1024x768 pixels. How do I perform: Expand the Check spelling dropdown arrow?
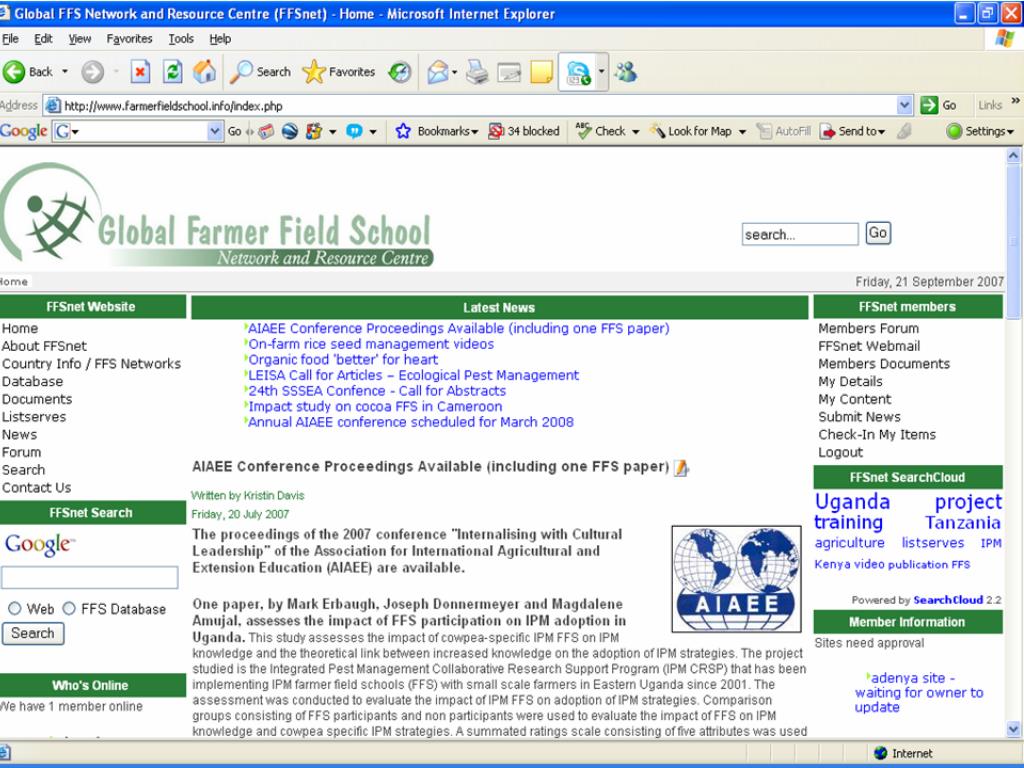point(635,132)
